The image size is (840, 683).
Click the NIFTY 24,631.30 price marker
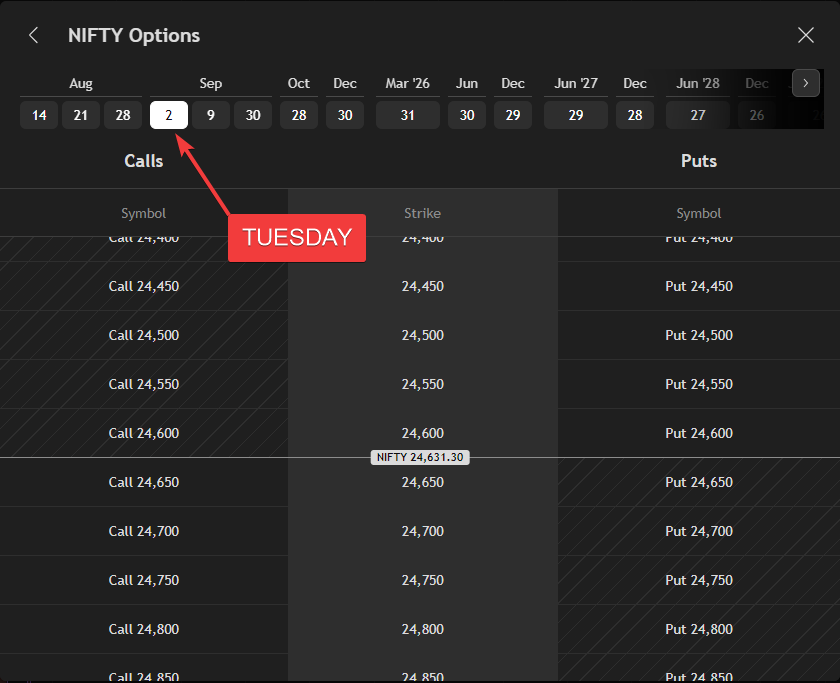click(x=420, y=457)
